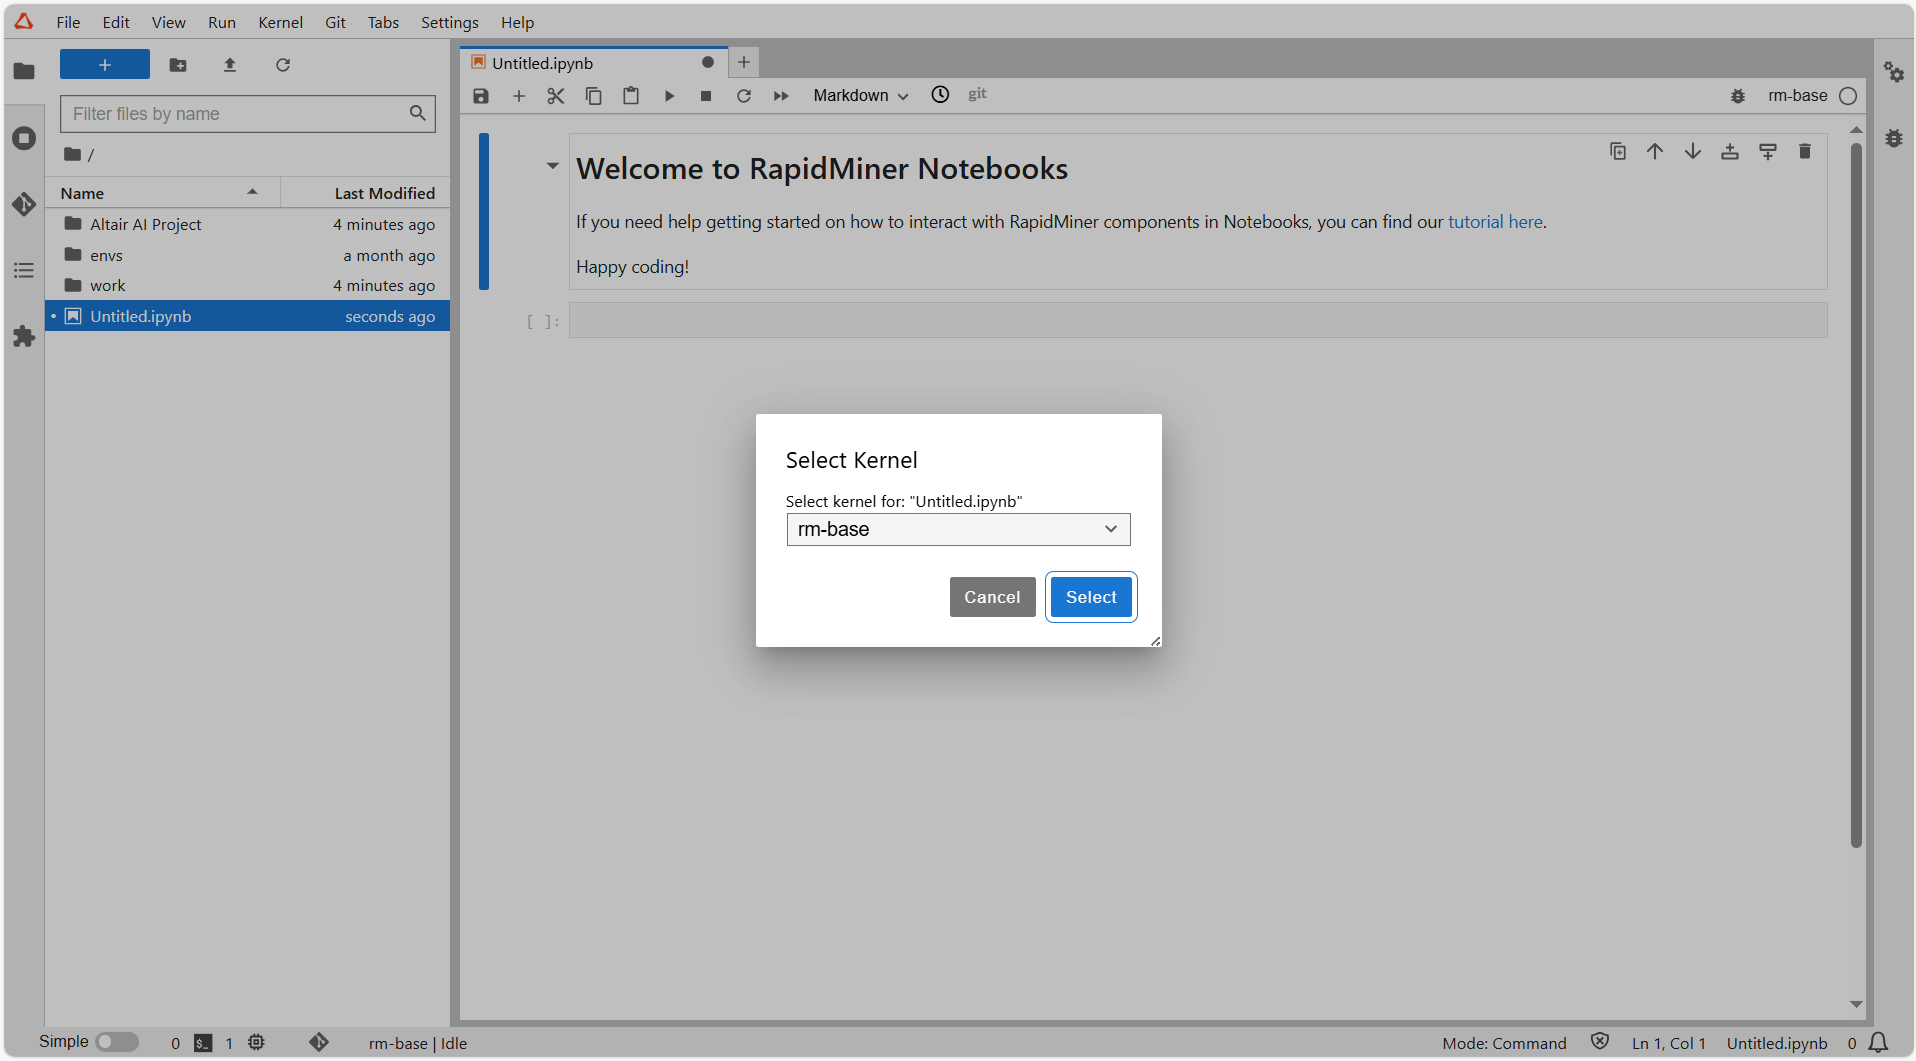Sort files by Name column
Image resolution: width=1916 pixels, height=1061 pixels.
(163, 193)
